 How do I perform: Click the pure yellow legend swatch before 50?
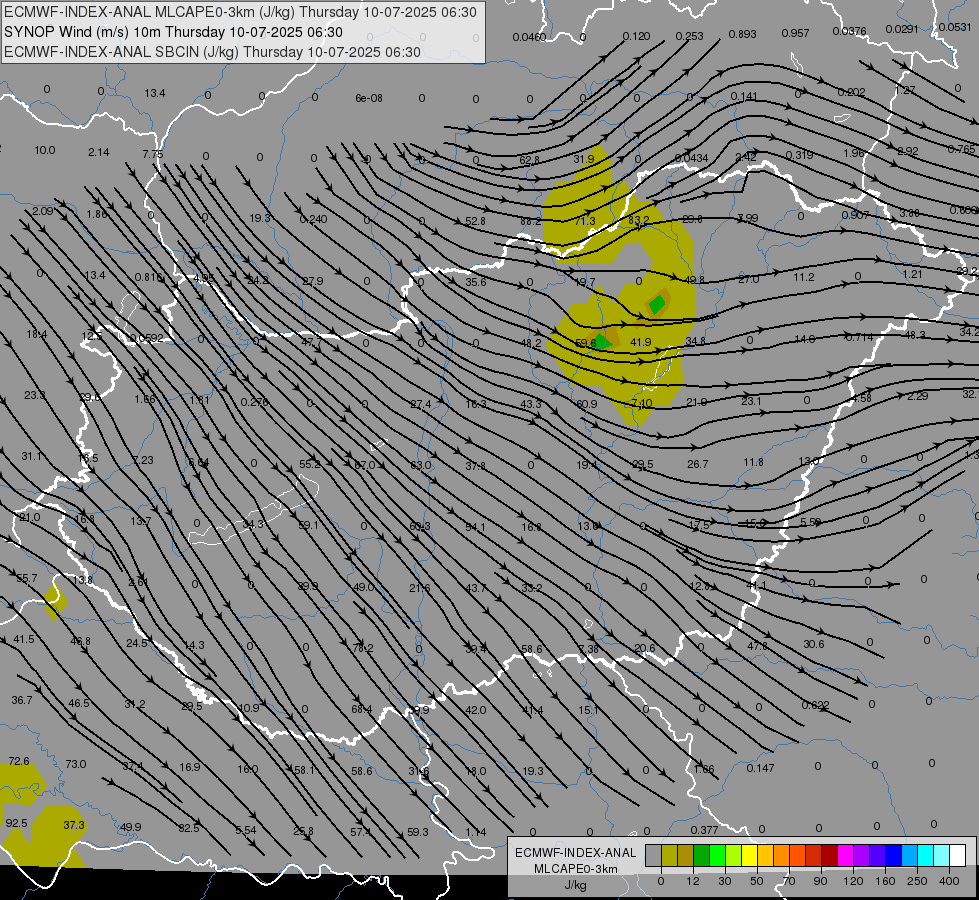pos(749,856)
